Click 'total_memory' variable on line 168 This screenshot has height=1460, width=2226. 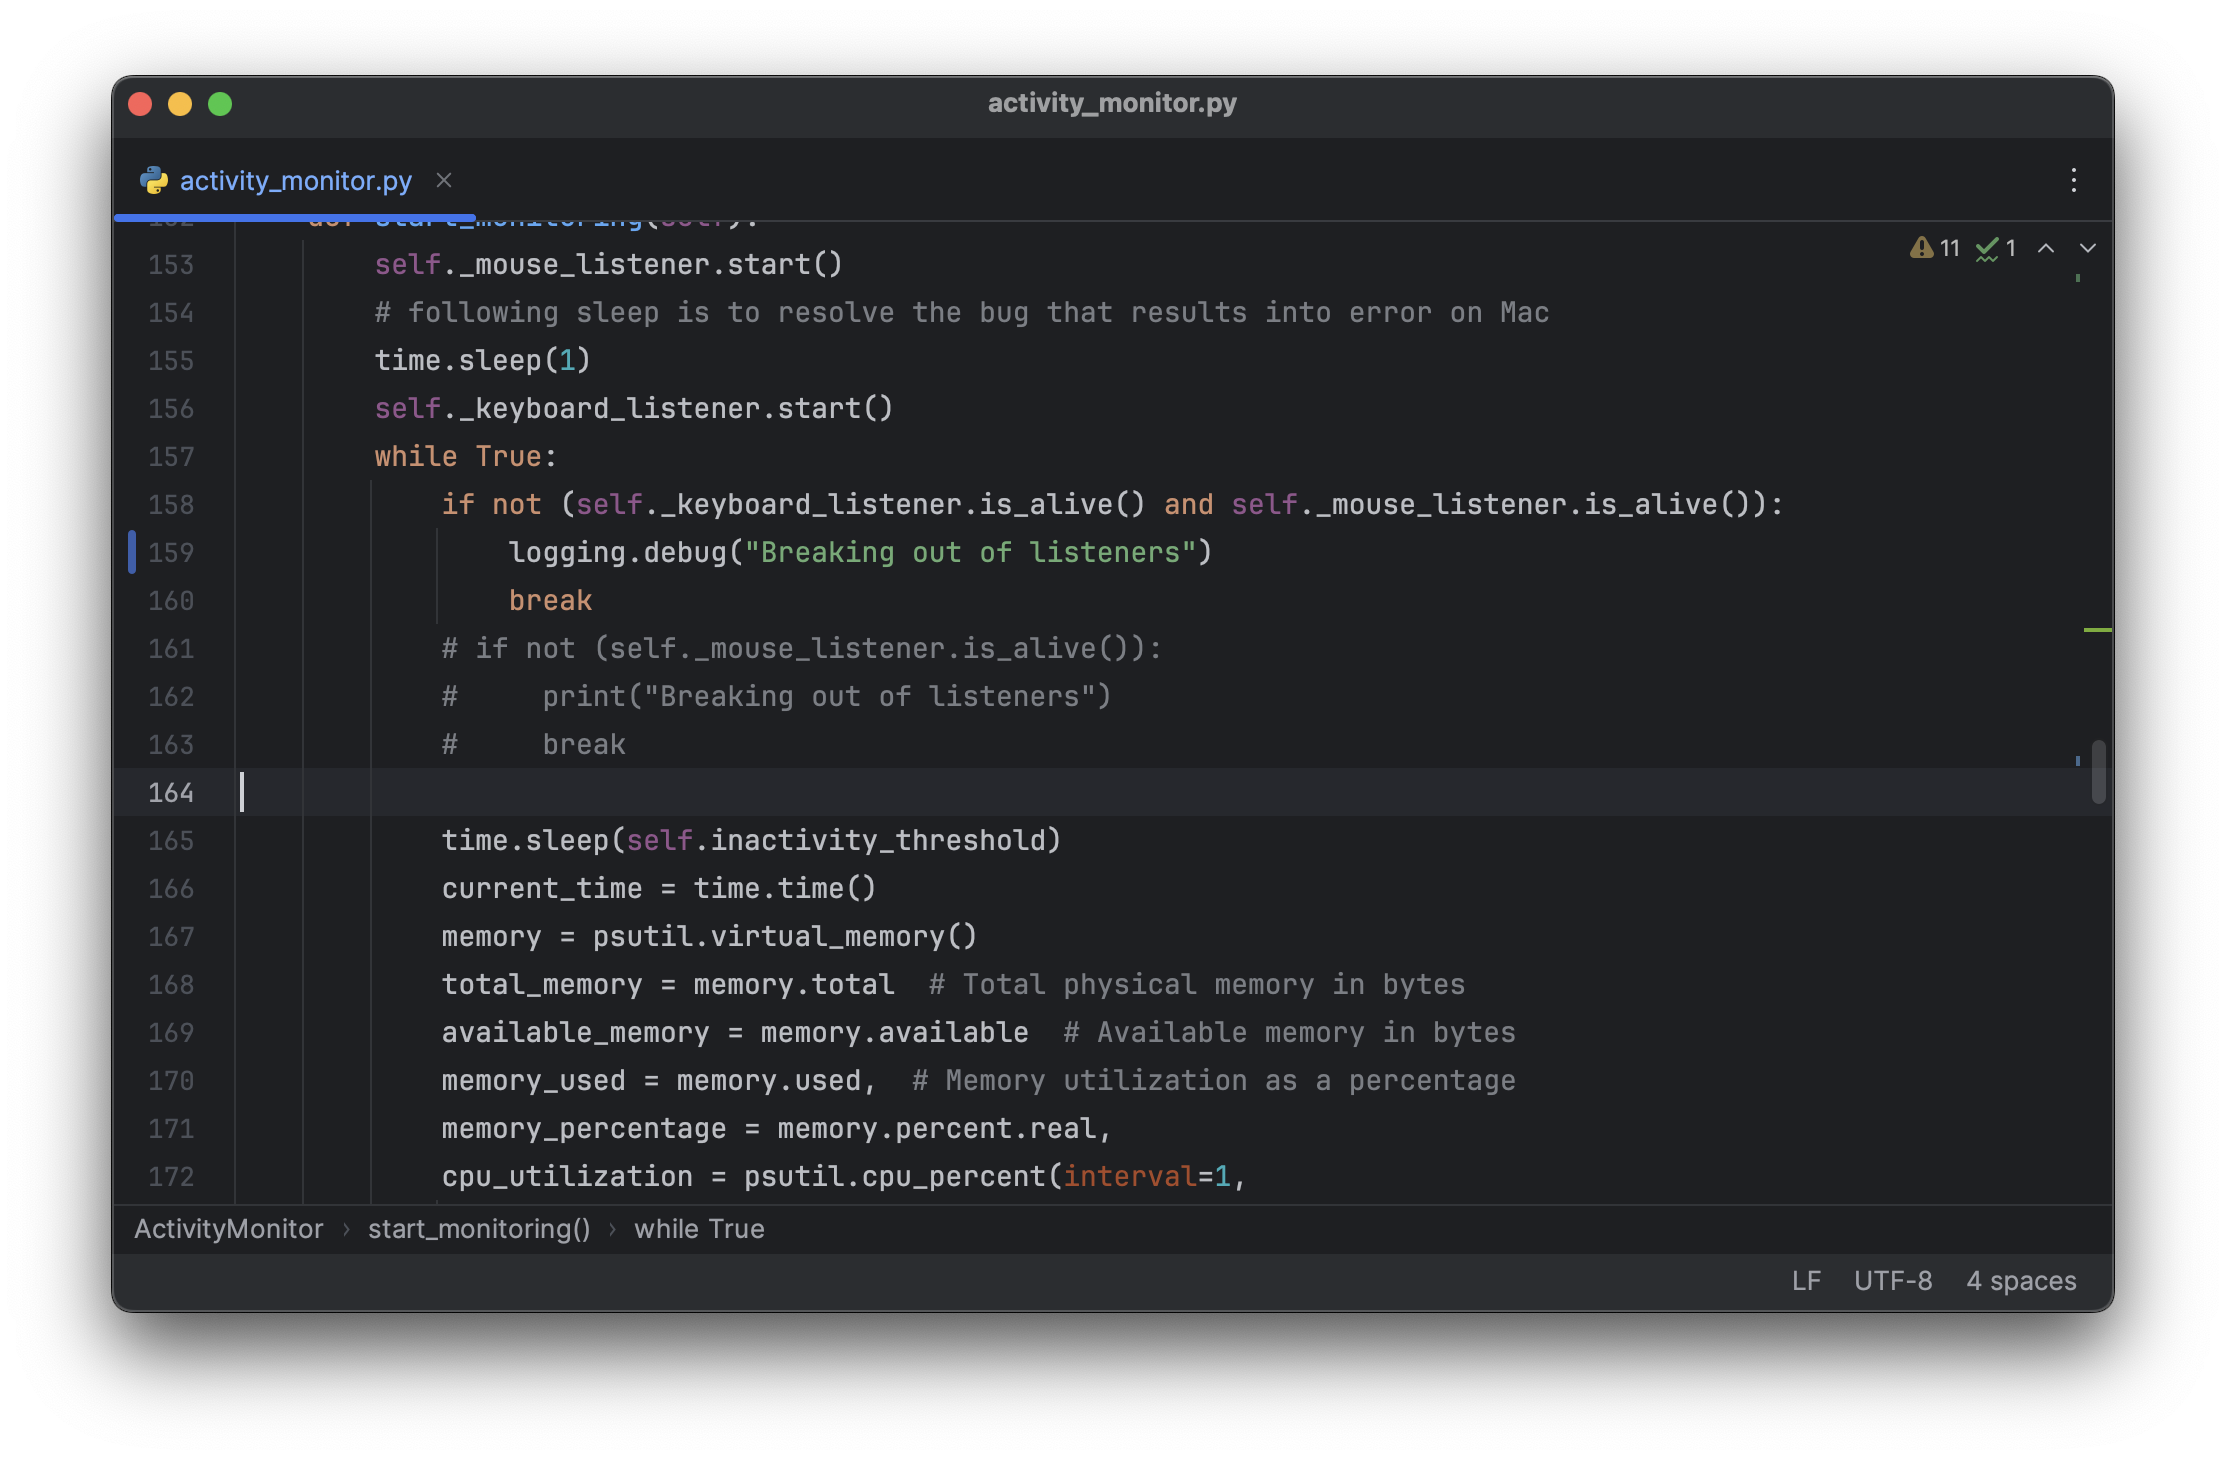pos(542,984)
